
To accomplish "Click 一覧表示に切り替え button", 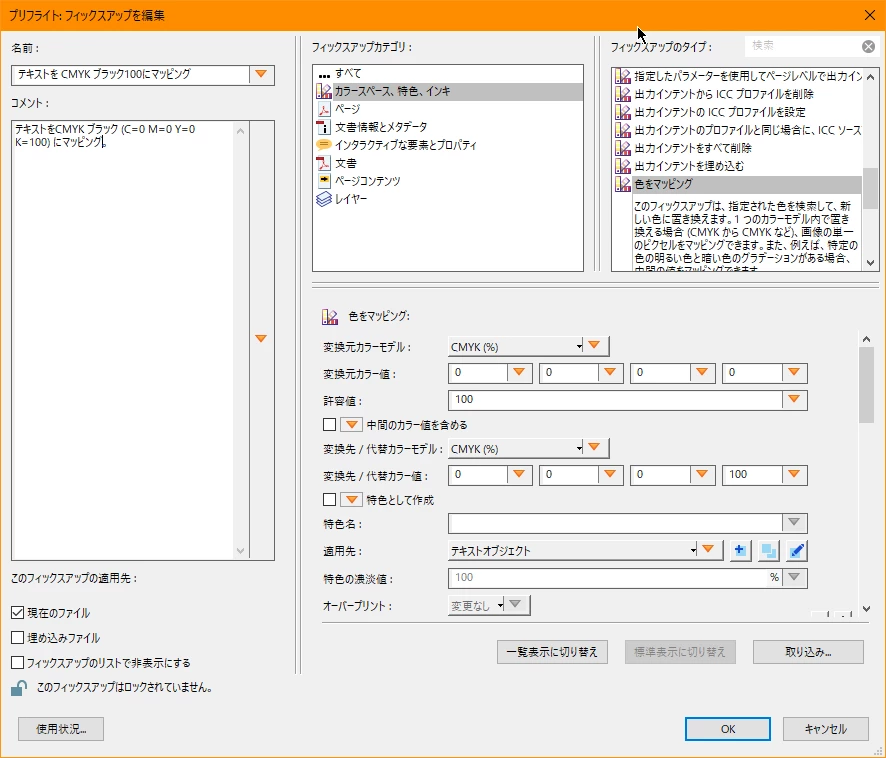I will (552, 652).
